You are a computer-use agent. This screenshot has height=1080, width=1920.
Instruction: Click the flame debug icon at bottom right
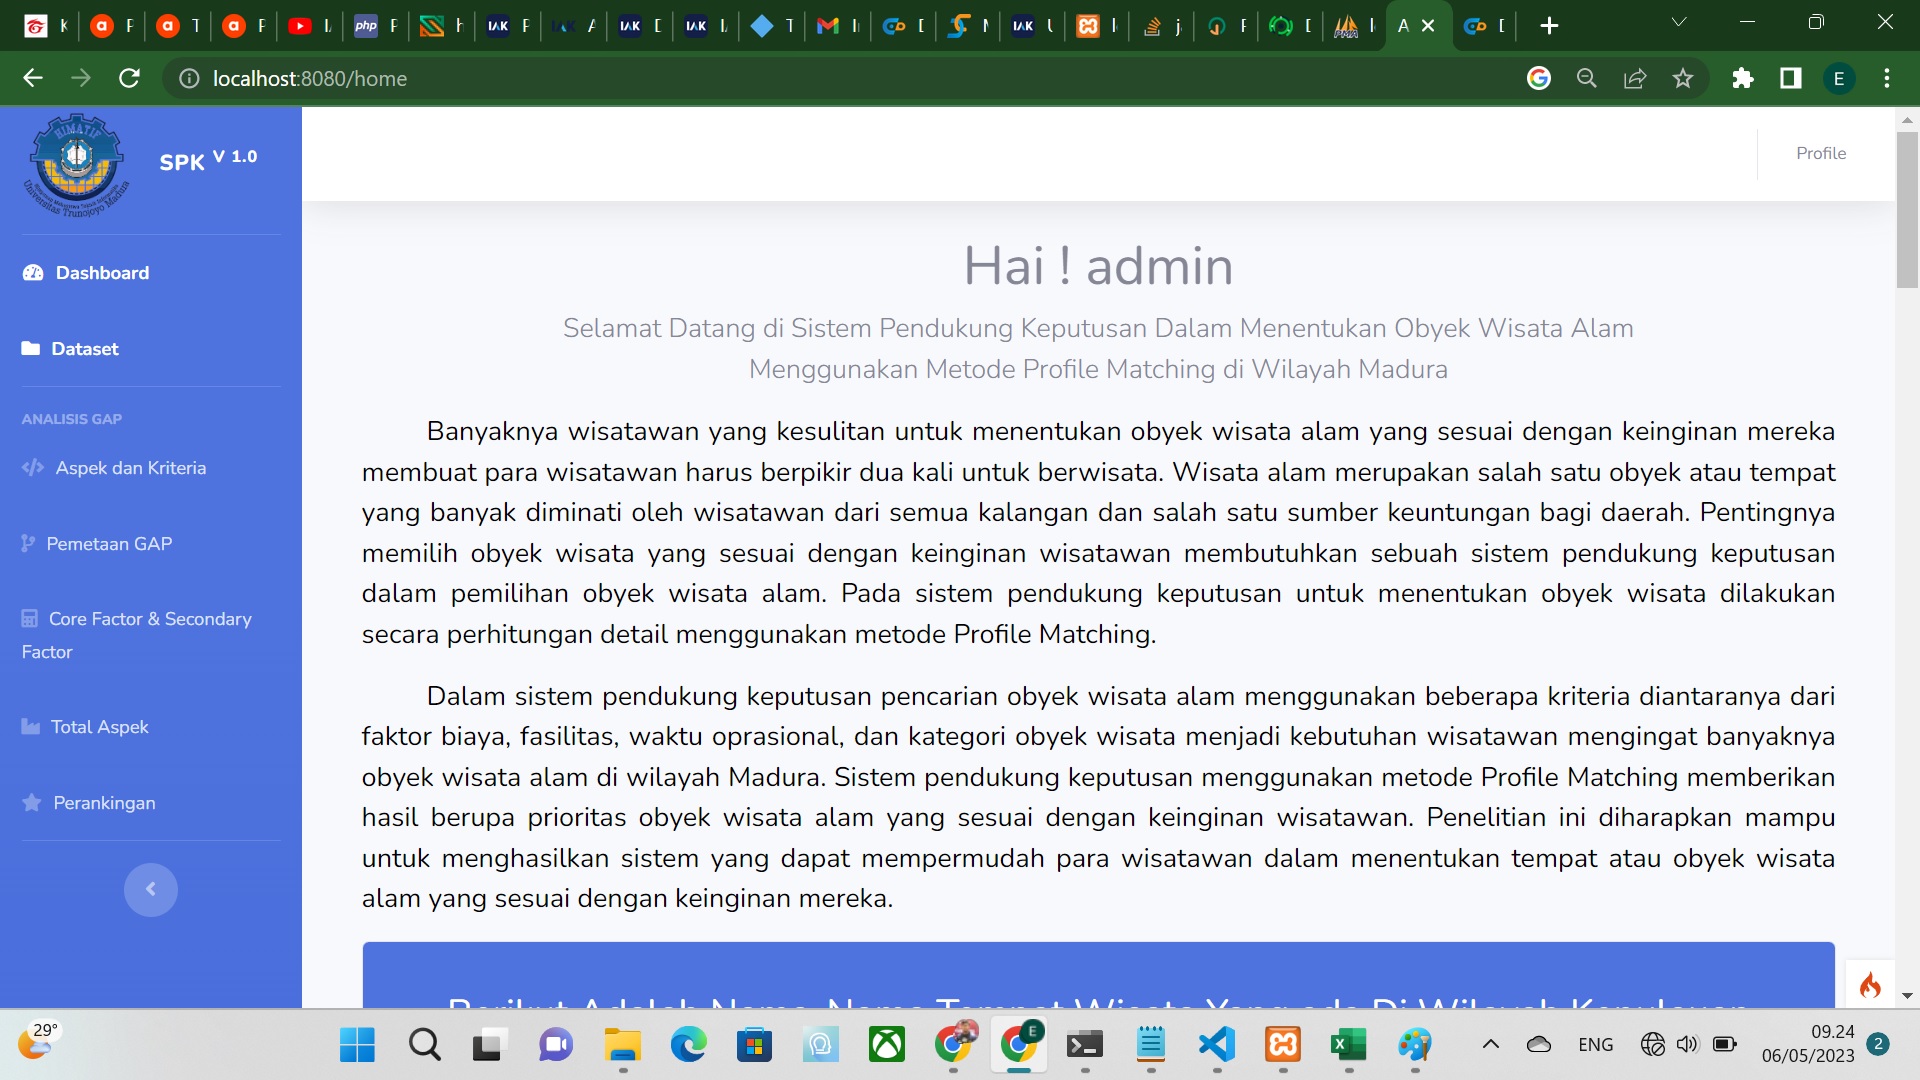[1869, 986]
